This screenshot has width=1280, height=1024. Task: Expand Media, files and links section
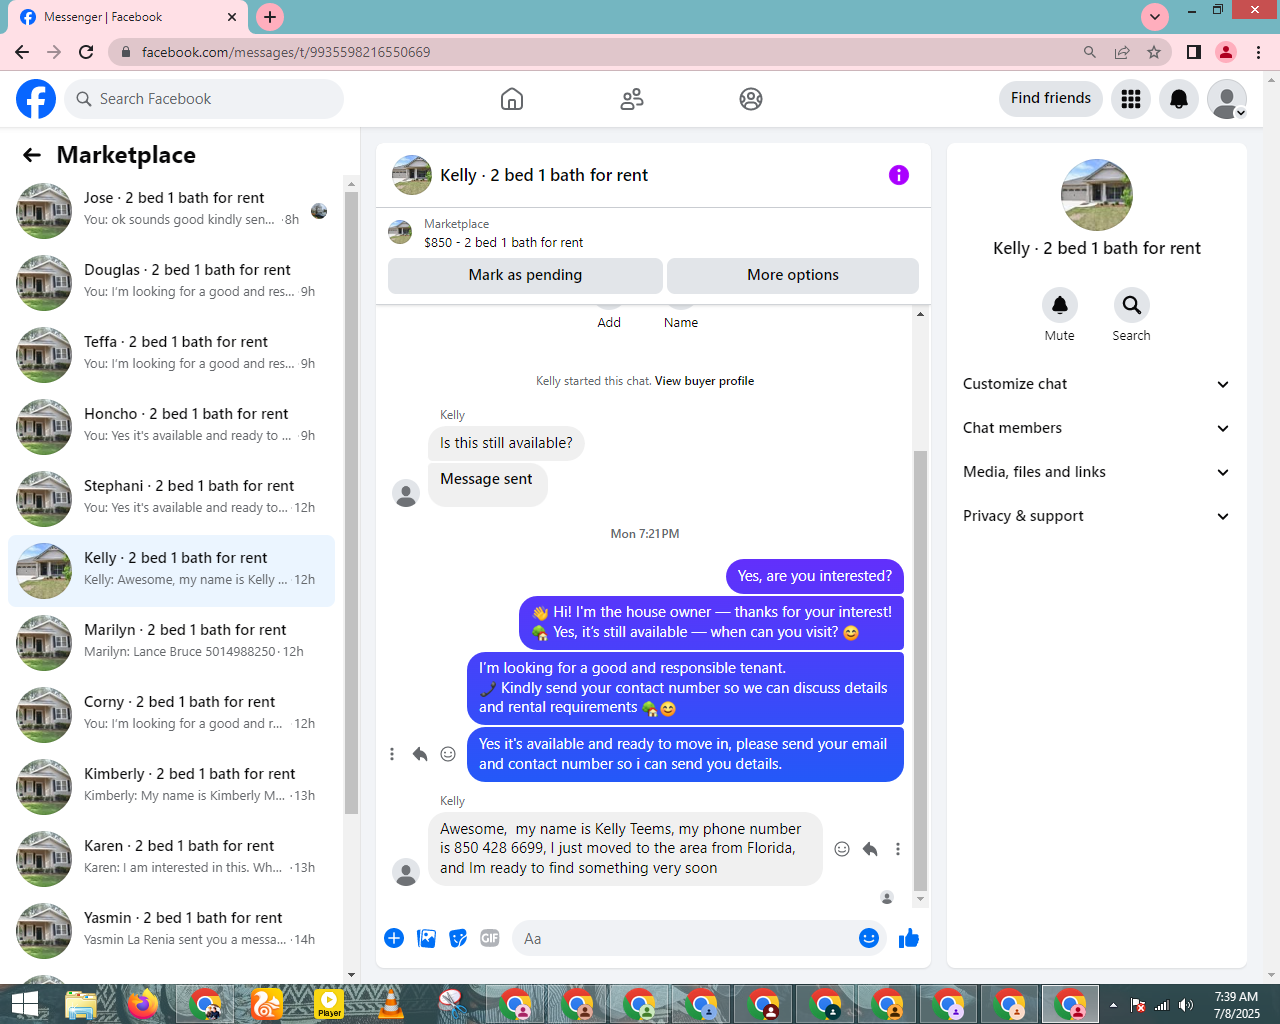pyautogui.click(x=1097, y=472)
